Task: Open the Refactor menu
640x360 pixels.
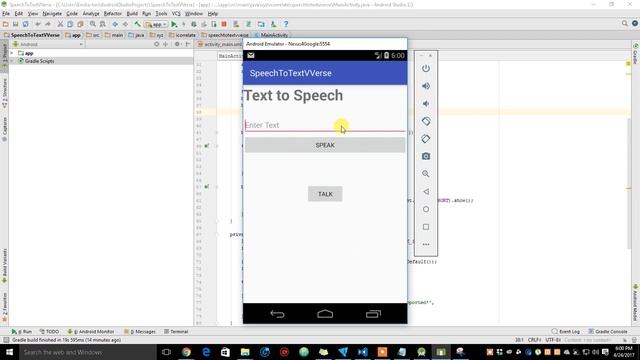Action: pos(113,13)
